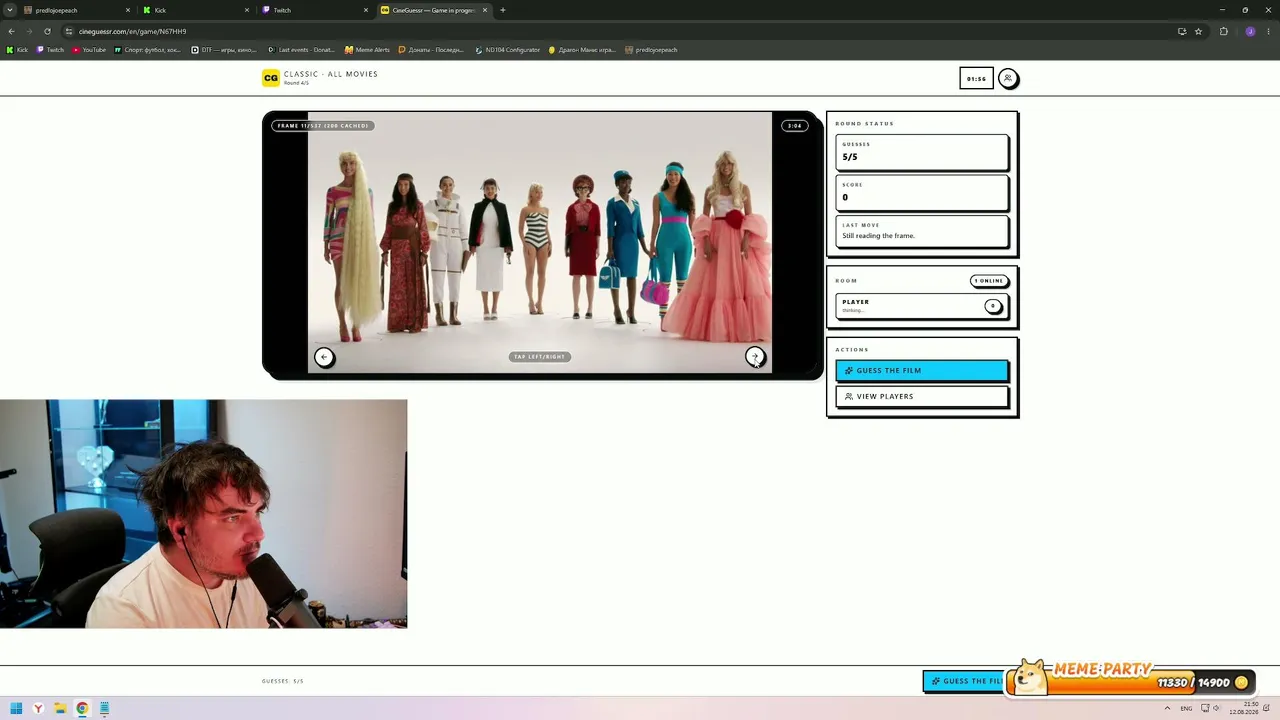Viewport: 1280px width, 720px height.
Task: Click the bottom bar Guess the Film button
Action: click(965, 681)
